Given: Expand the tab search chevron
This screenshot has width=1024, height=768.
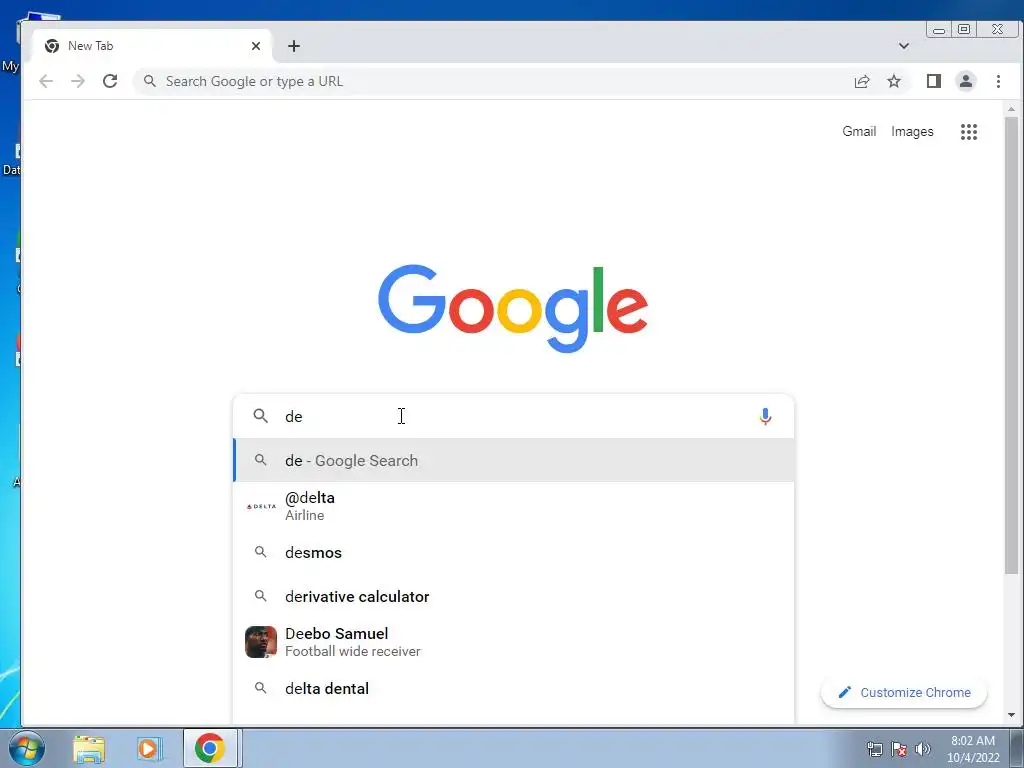Looking at the screenshot, I should [x=904, y=46].
